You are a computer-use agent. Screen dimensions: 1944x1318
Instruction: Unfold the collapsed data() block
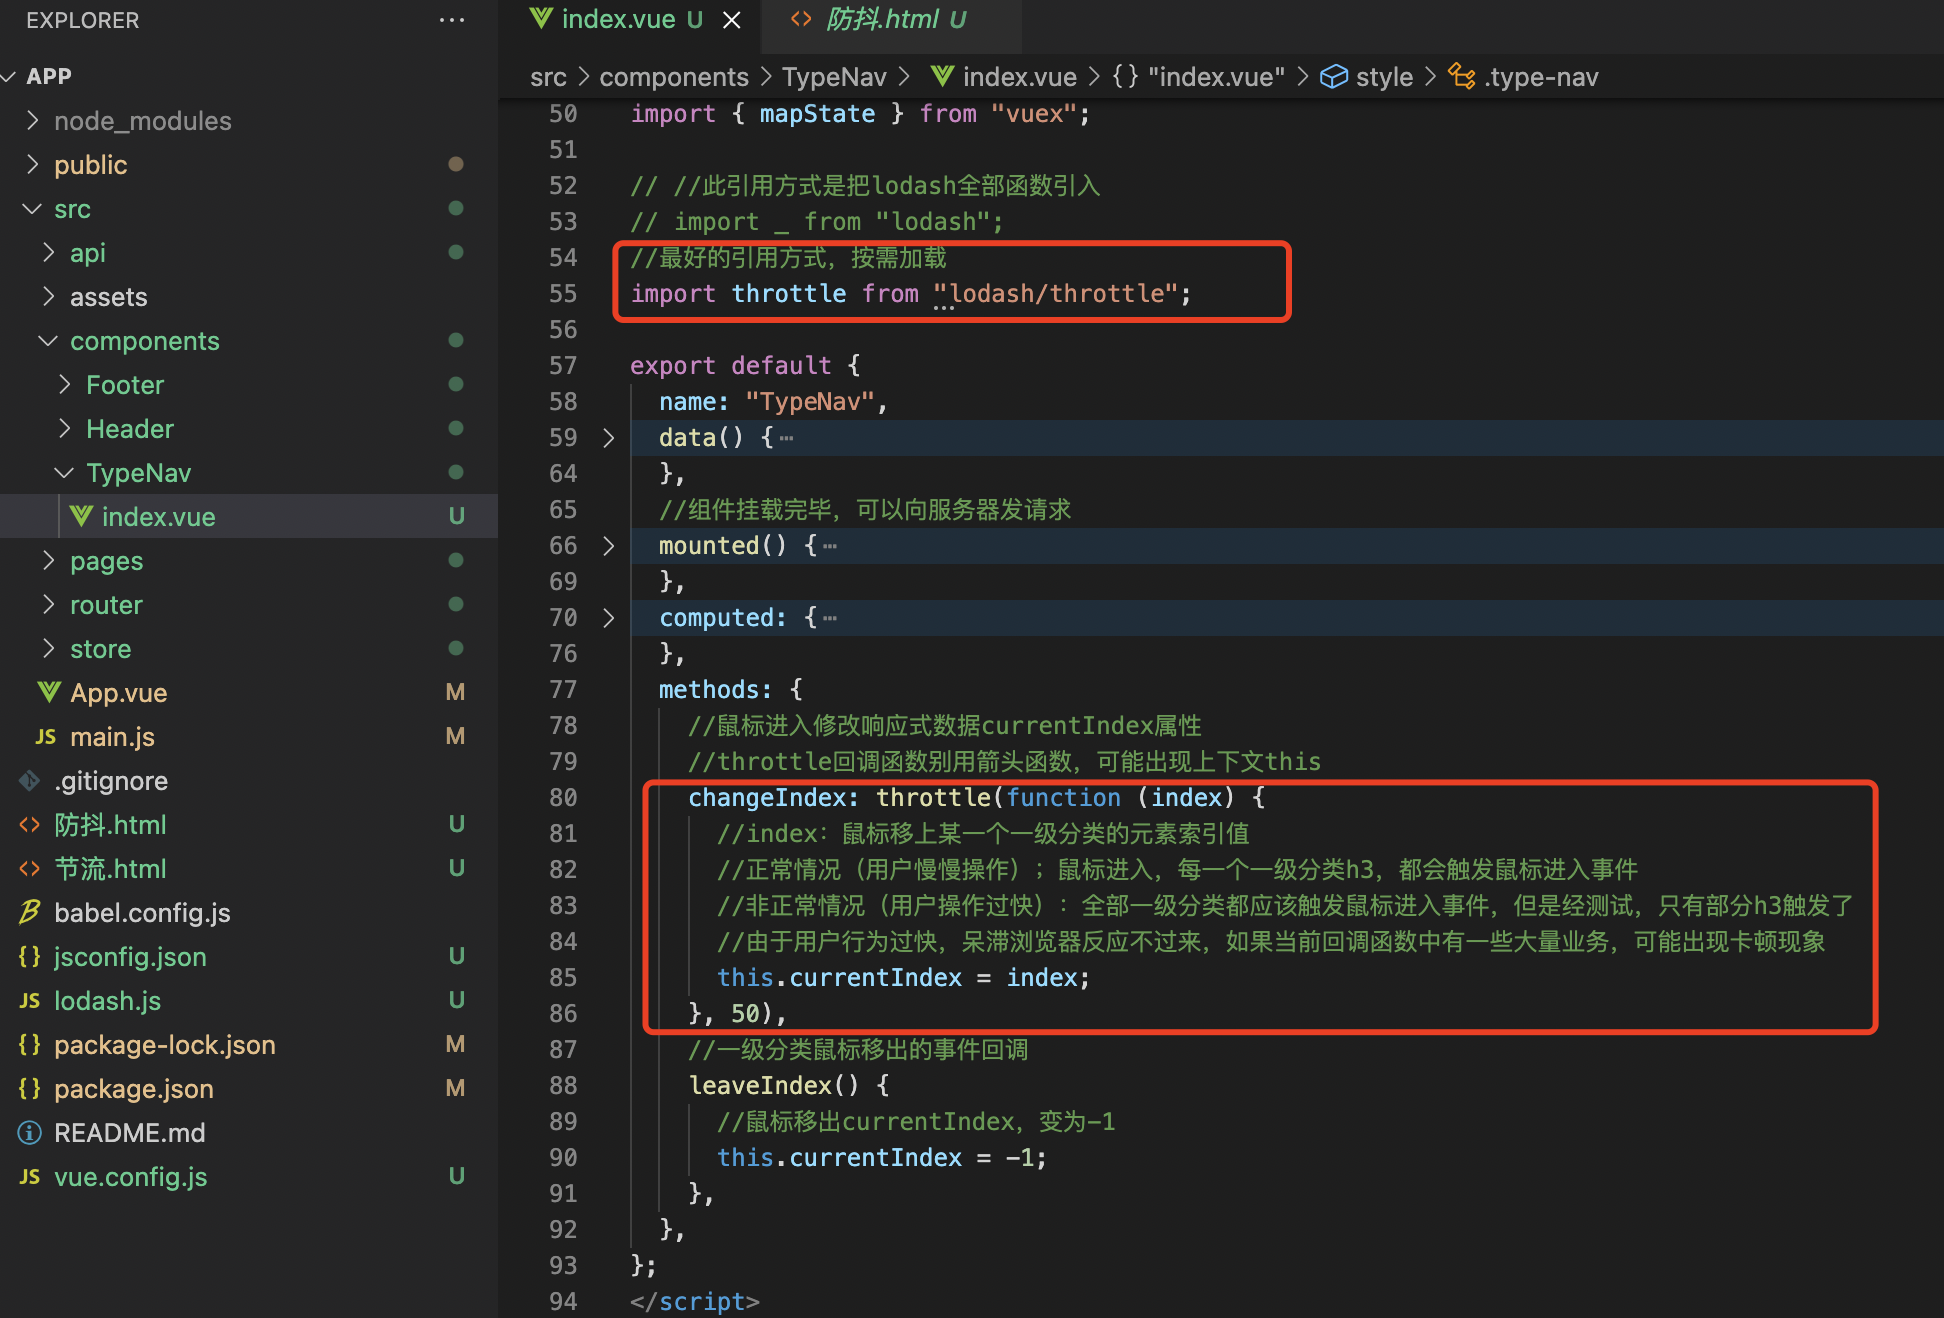pyautogui.click(x=608, y=438)
